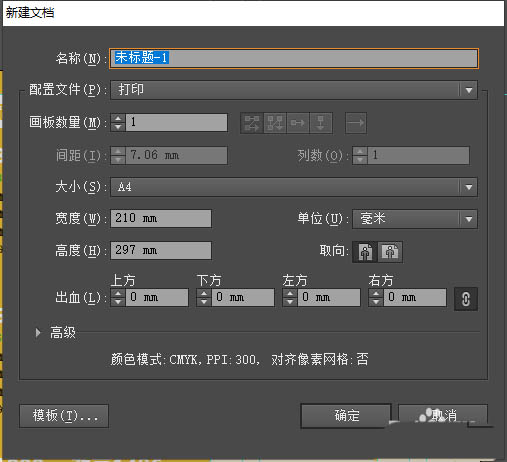Image resolution: width=507 pixels, height=462 pixels.
Task: Toggle right-to-left layout arrow icon
Action: click(x=356, y=123)
